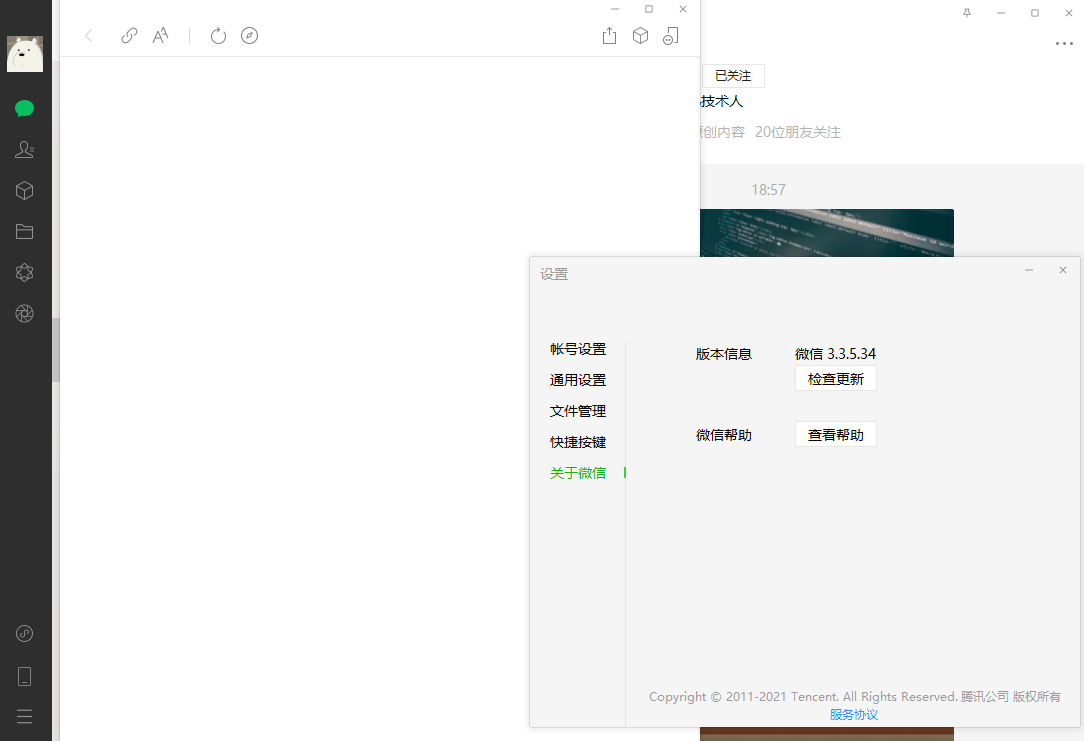
Task: Open the code image article thumbnail
Action: pyautogui.click(x=827, y=233)
